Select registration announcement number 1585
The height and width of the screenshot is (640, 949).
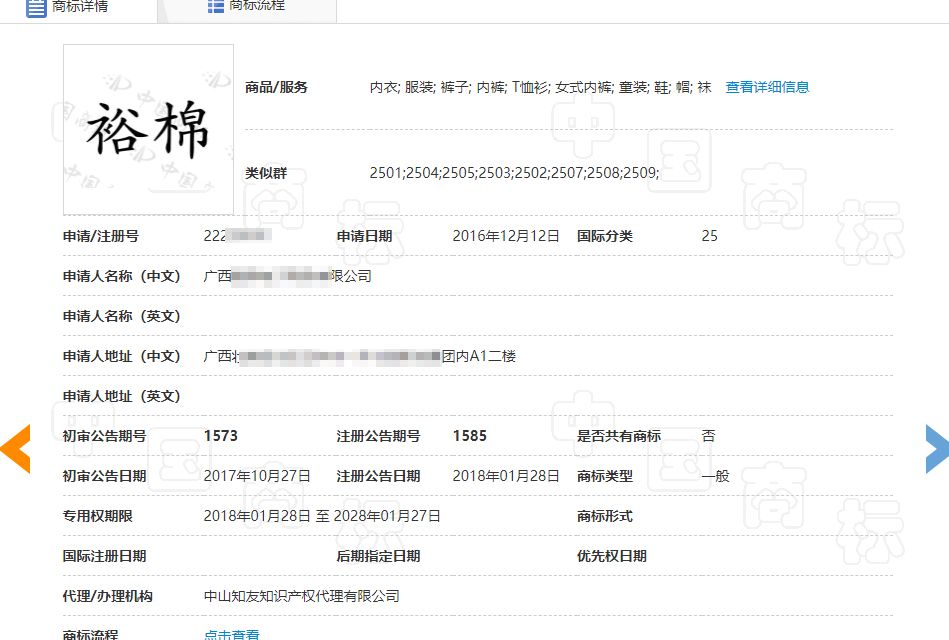click(470, 436)
